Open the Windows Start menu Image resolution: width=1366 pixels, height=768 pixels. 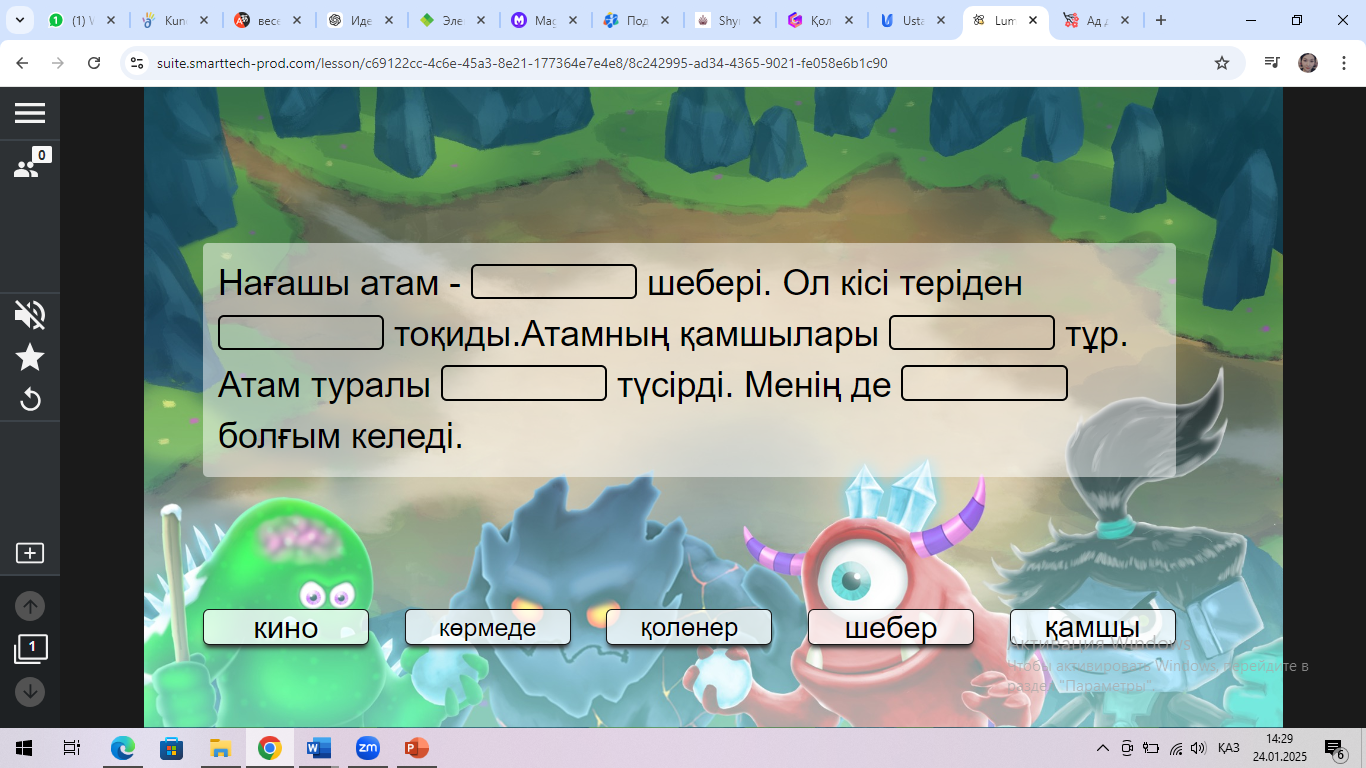click(x=24, y=748)
